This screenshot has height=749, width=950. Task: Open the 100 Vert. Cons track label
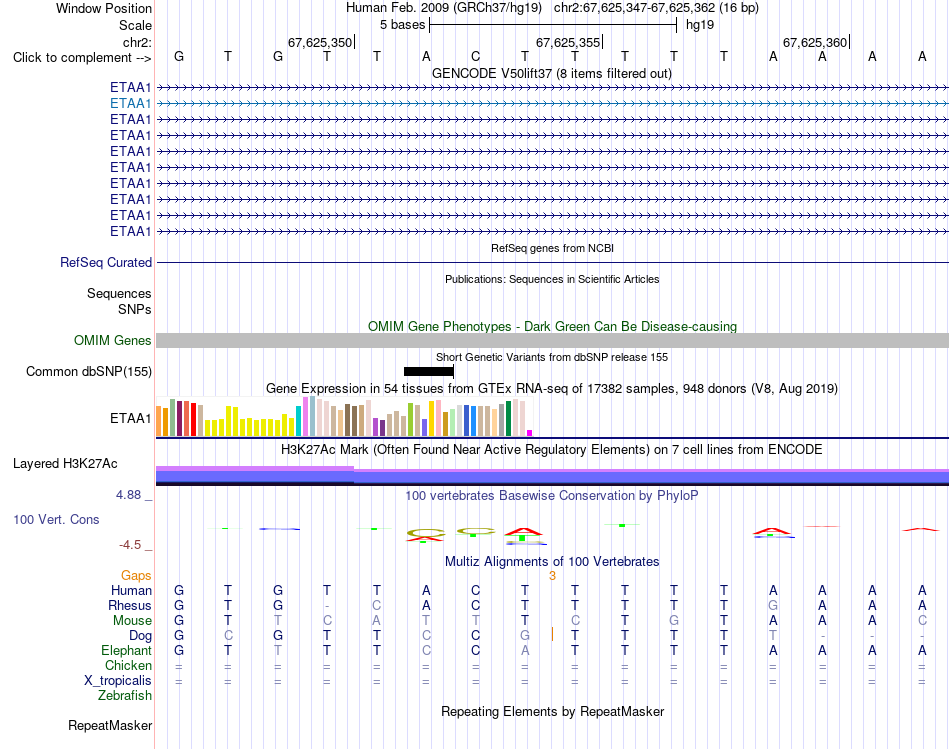56,519
